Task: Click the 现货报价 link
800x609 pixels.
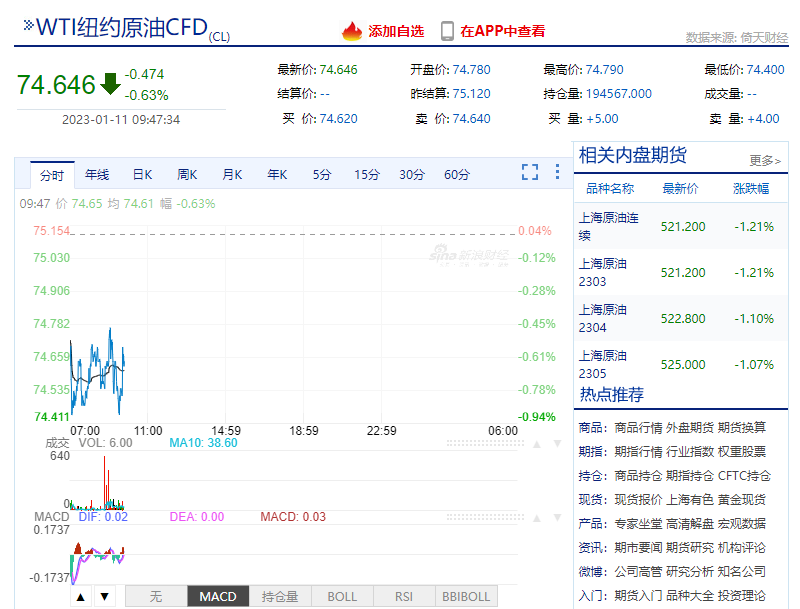Action: click(638, 500)
